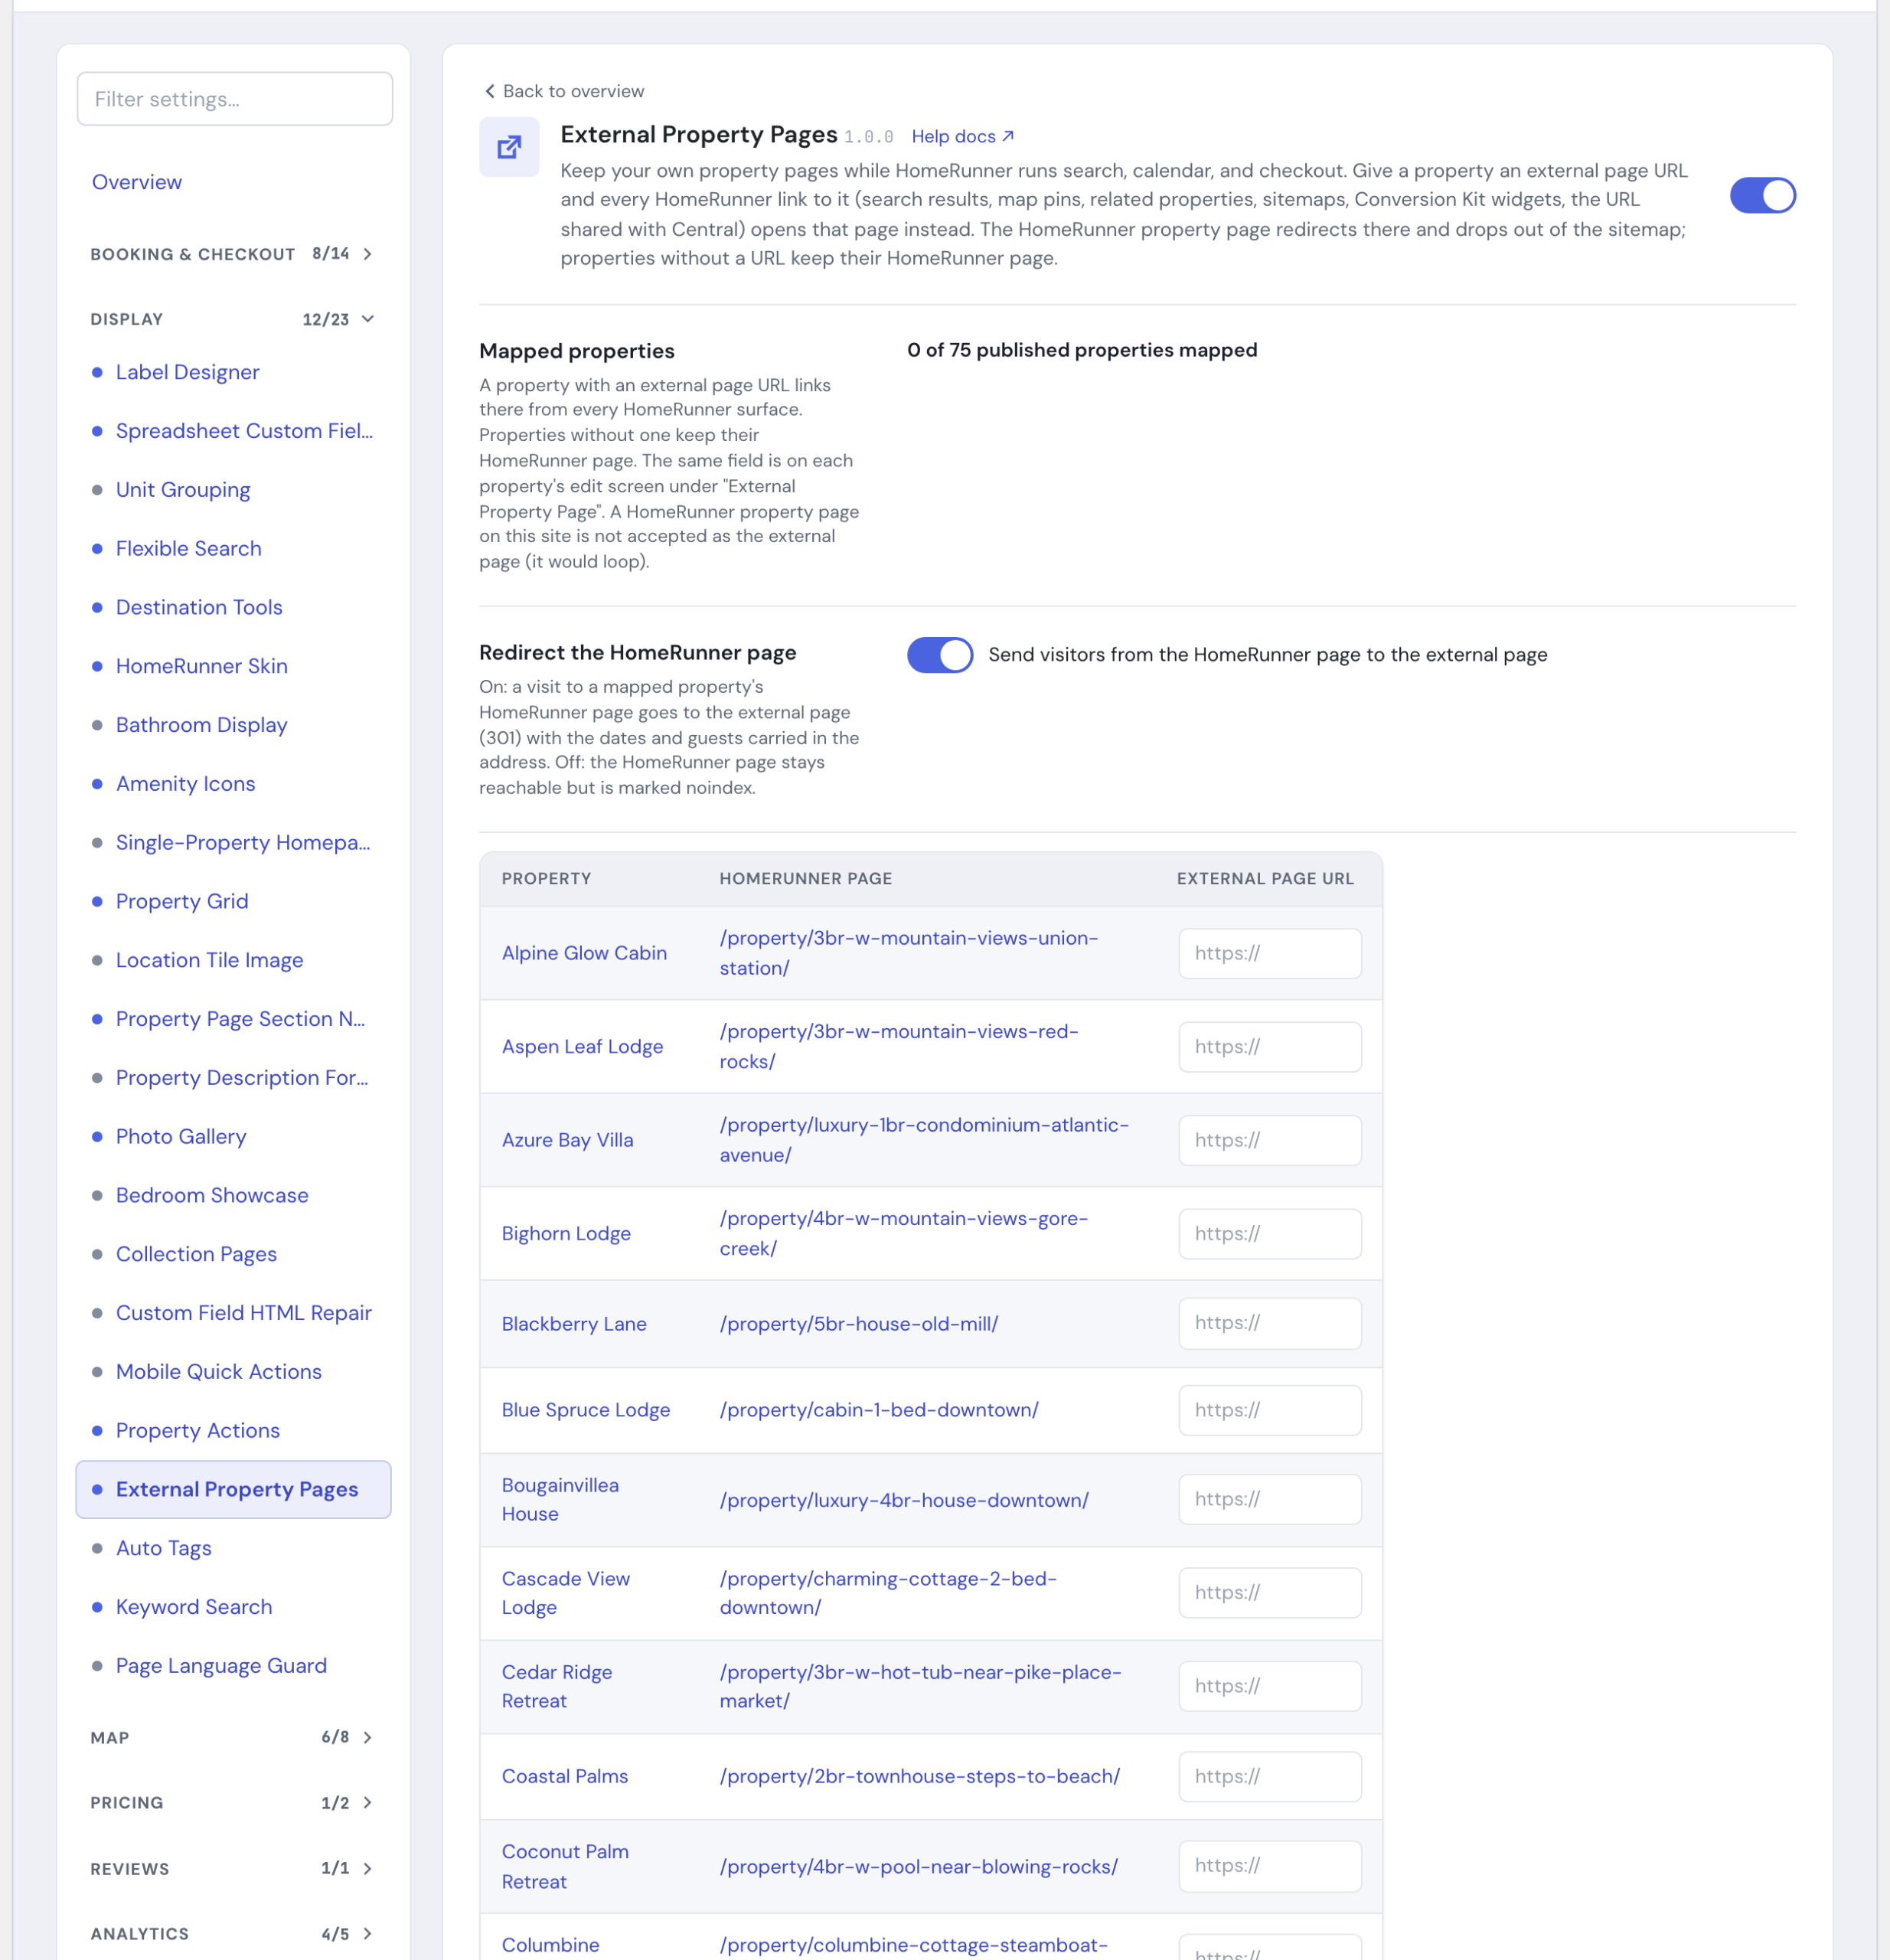Open Collection Pages settings

click(196, 1254)
